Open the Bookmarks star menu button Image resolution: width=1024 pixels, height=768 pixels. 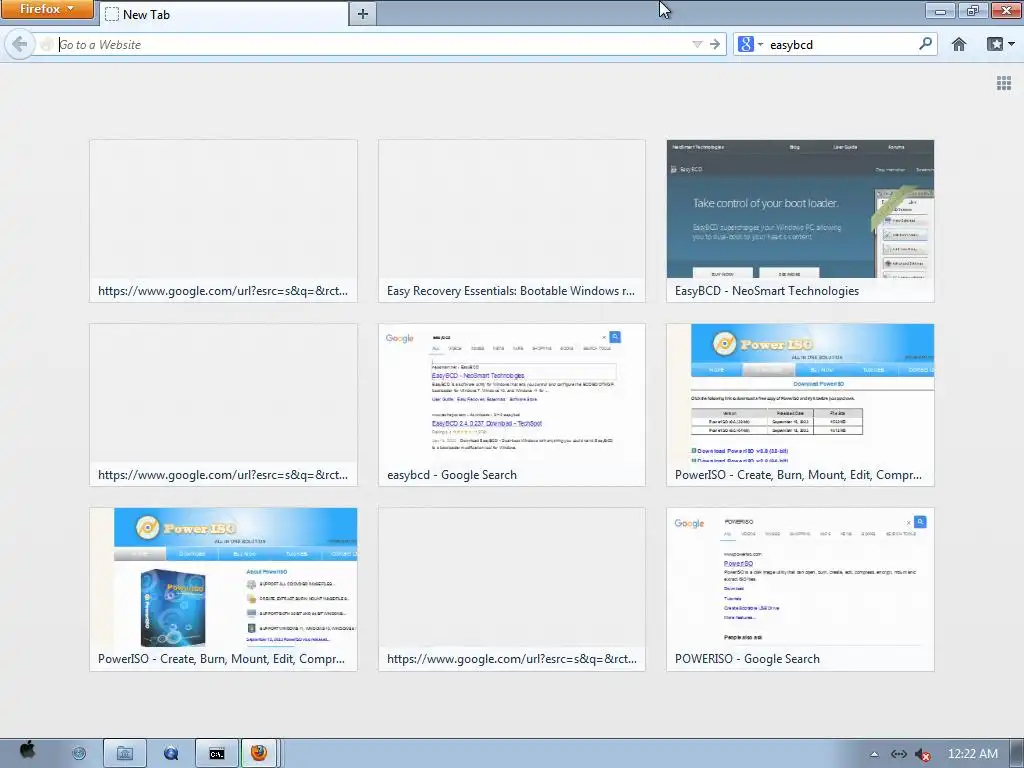(995, 44)
